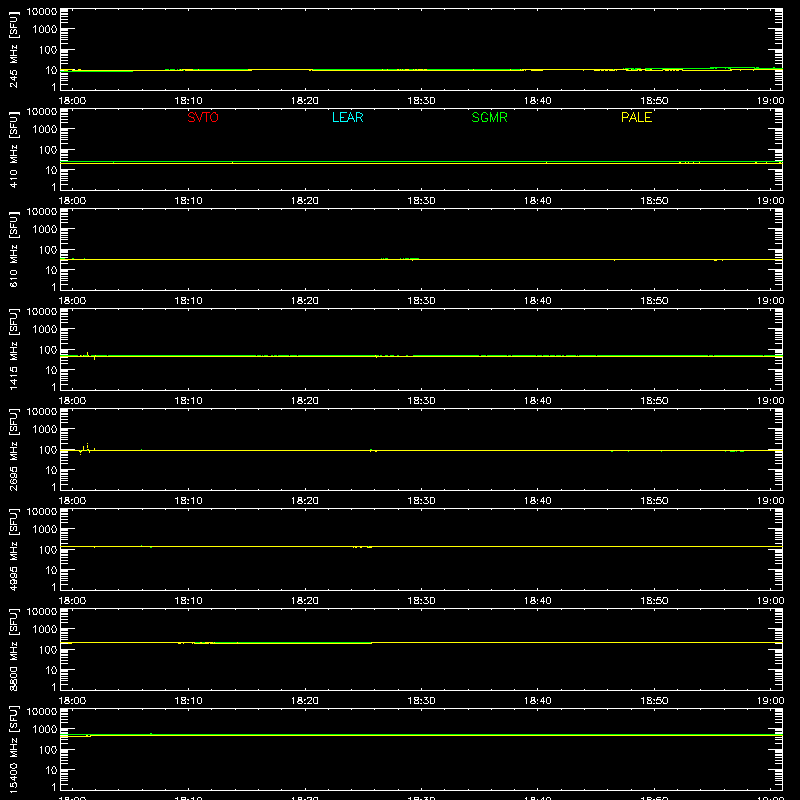The width and height of the screenshot is (800, 800).
Task: Click 19:00 time label under 245 MHz panel
Action: 770,101
